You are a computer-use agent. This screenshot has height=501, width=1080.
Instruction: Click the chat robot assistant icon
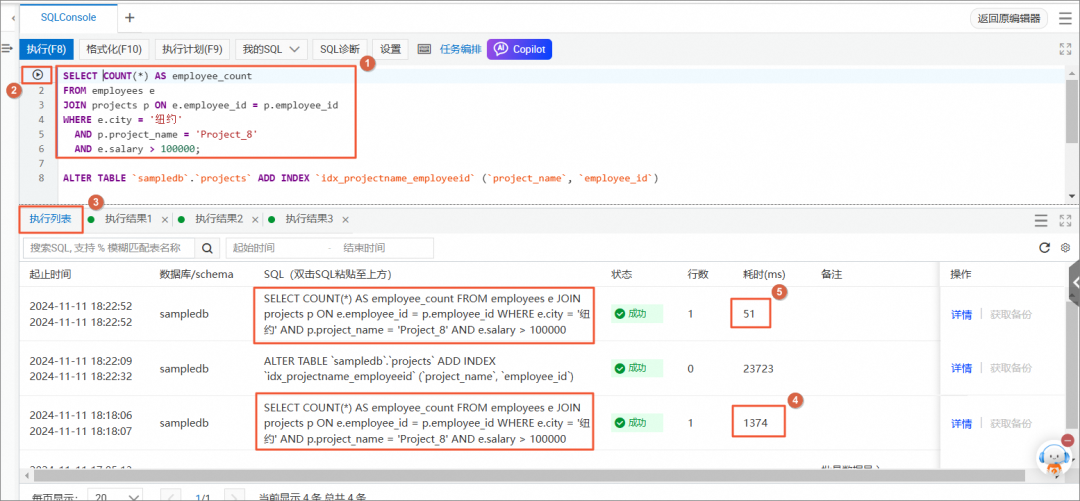(1054, 458)
